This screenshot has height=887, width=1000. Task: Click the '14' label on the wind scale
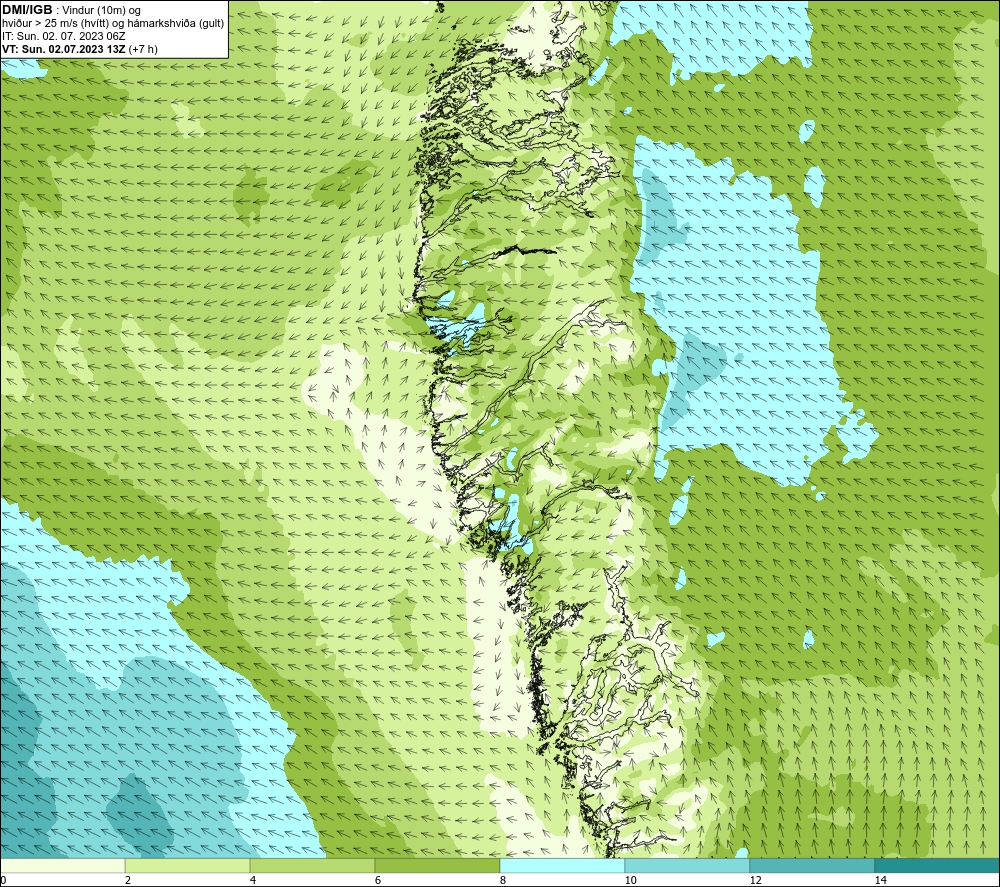[880, 880]
